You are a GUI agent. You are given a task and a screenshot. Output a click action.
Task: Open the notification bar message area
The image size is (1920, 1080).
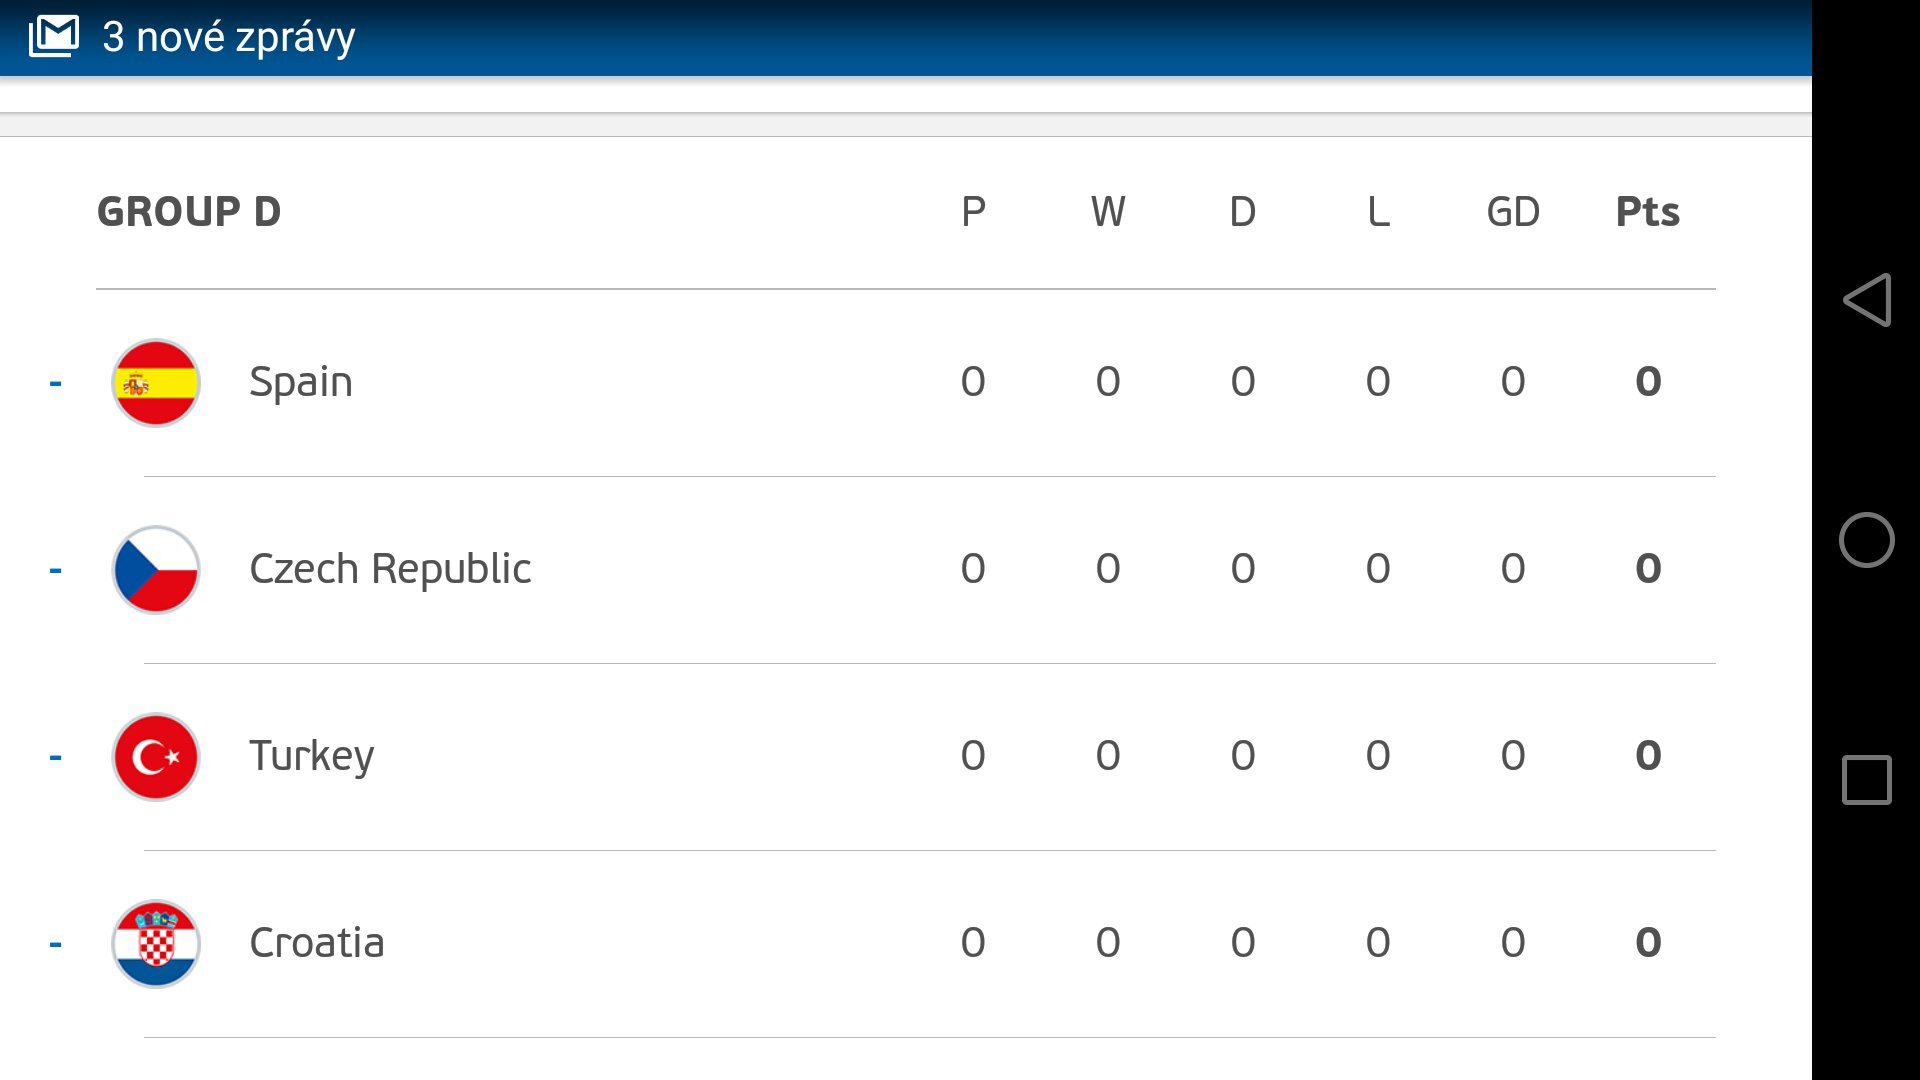400,36
